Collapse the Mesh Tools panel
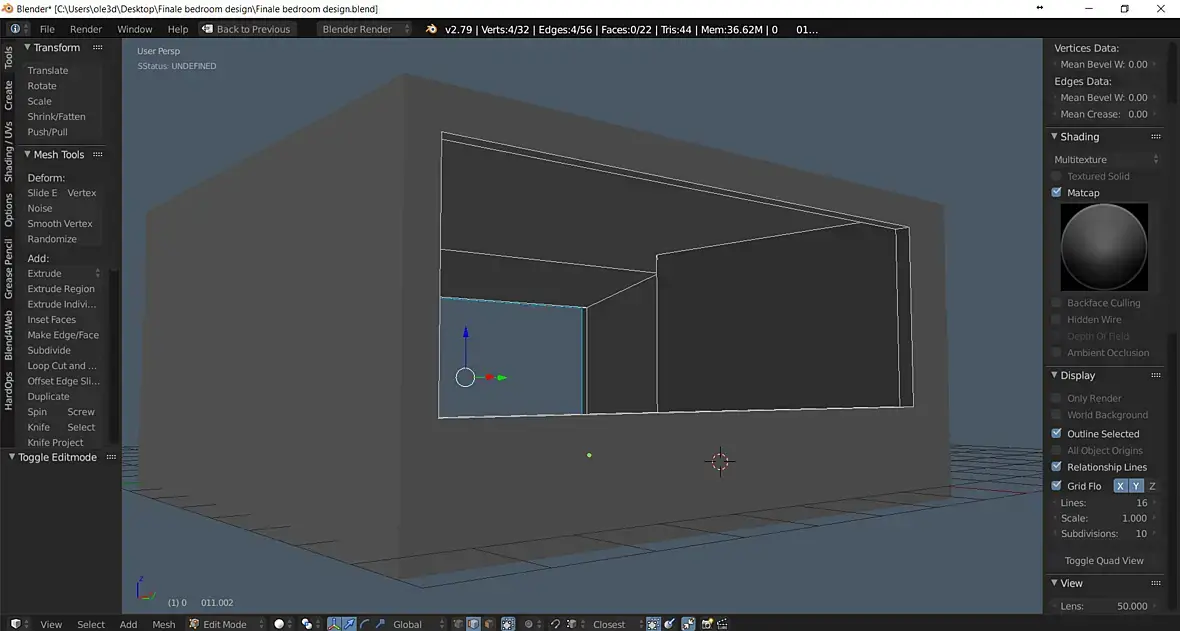1180x631 pixels. tap(27, 154)
